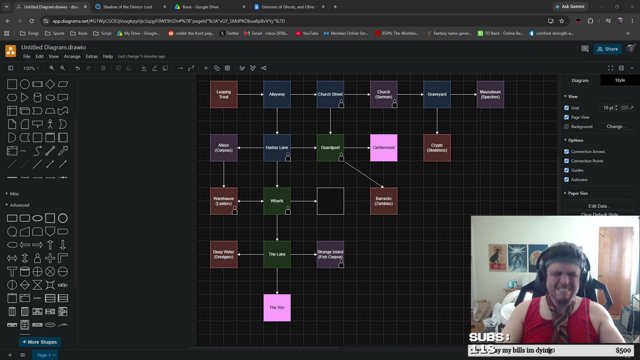
Task: Open the Extras menu
Action: [x=91, y=57]
